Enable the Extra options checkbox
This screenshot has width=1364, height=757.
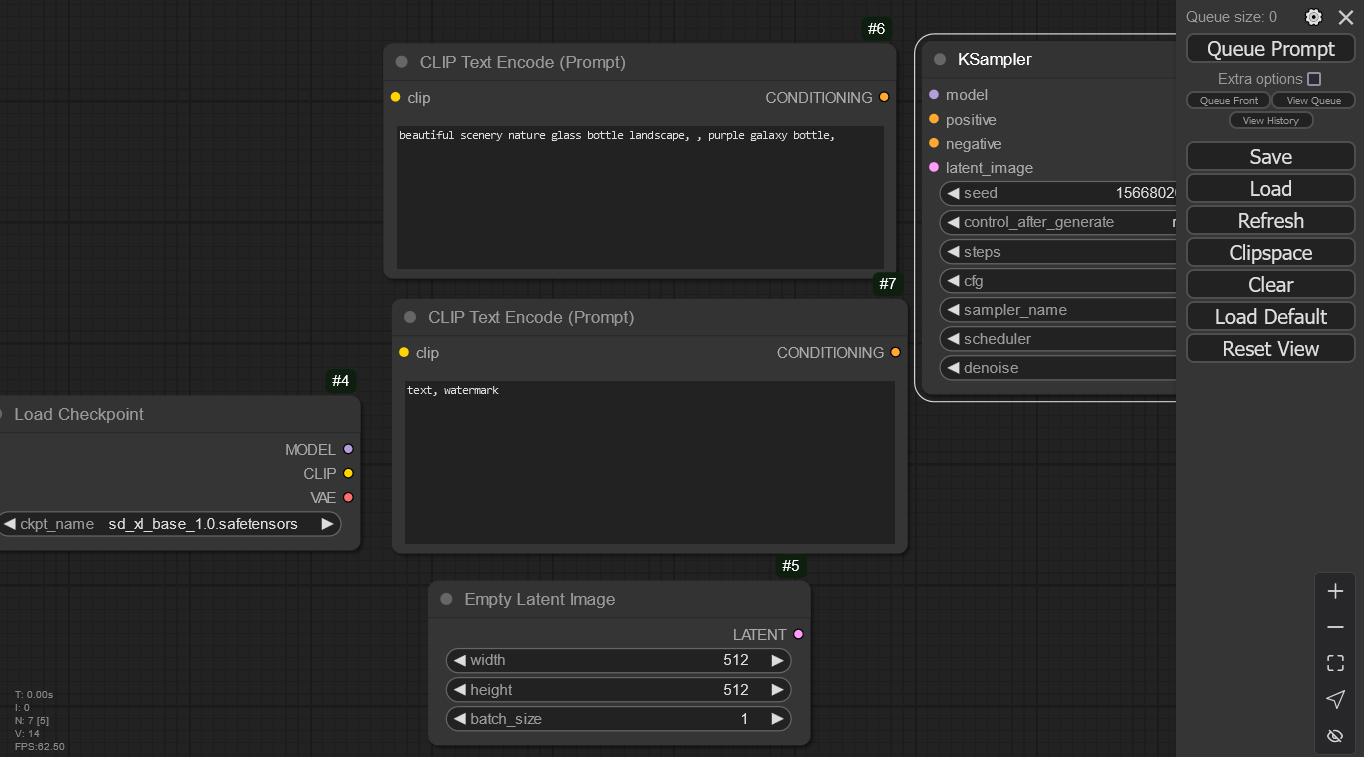(1314, 79)
